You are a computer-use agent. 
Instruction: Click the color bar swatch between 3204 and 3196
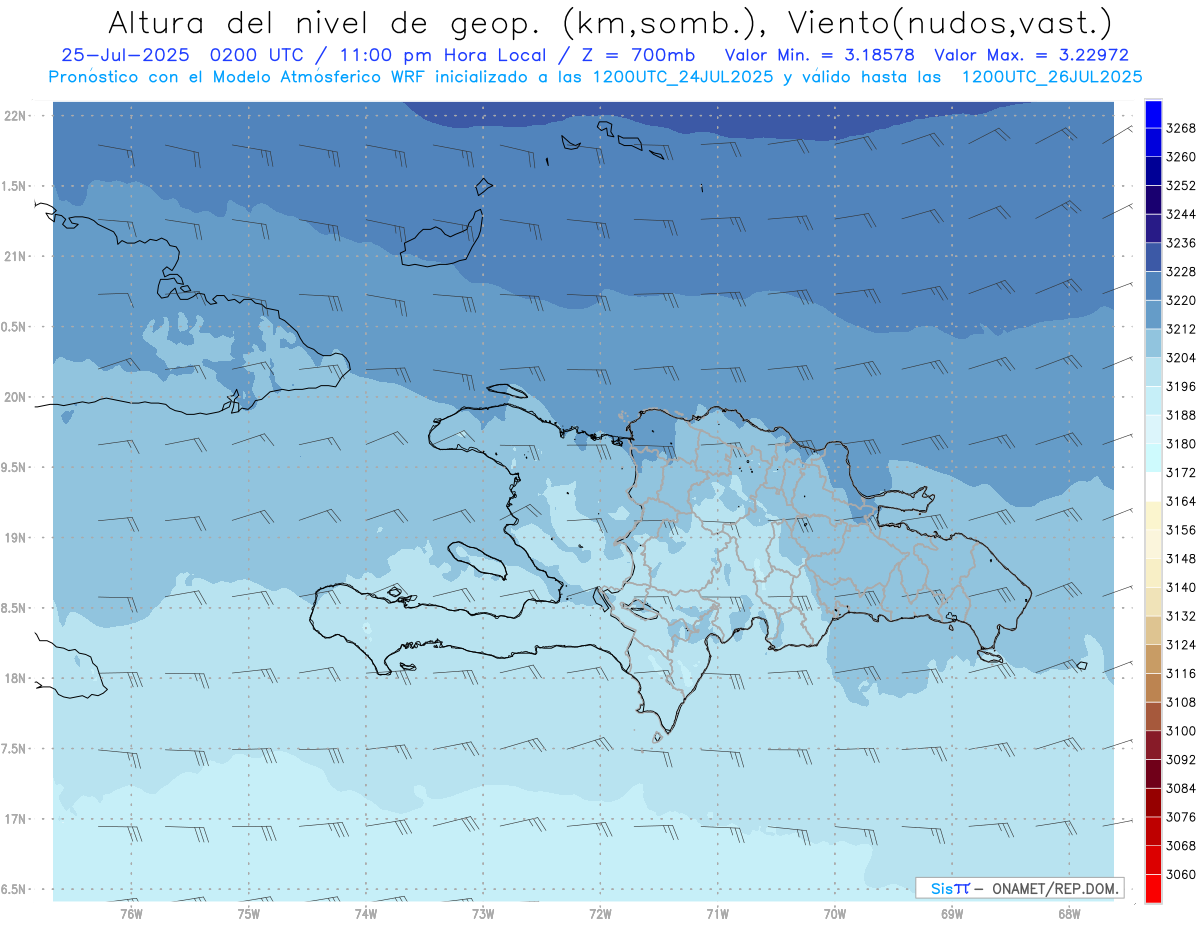1153,372
